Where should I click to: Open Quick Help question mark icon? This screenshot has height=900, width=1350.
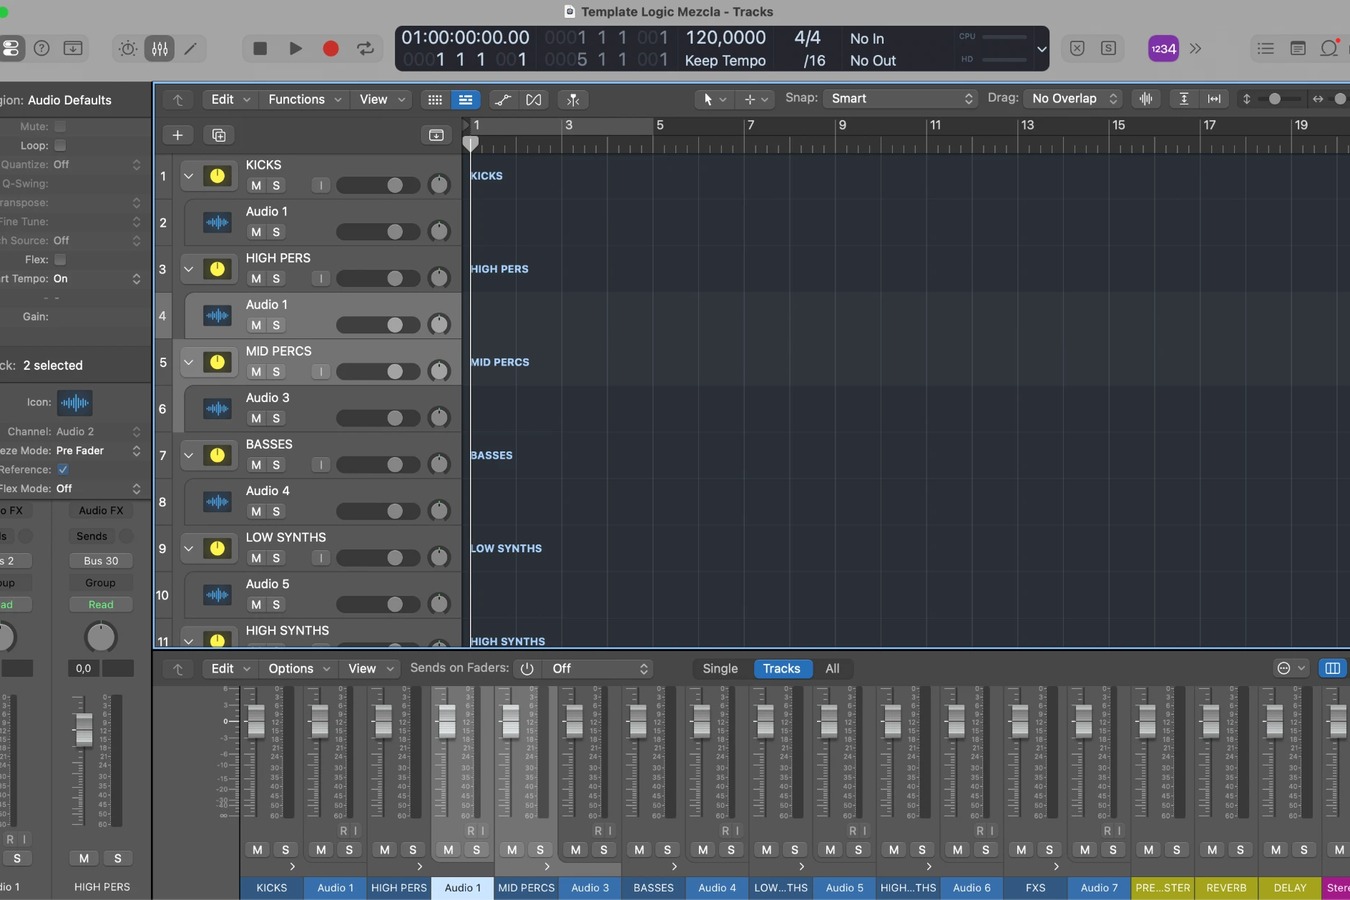coord(42,48)
